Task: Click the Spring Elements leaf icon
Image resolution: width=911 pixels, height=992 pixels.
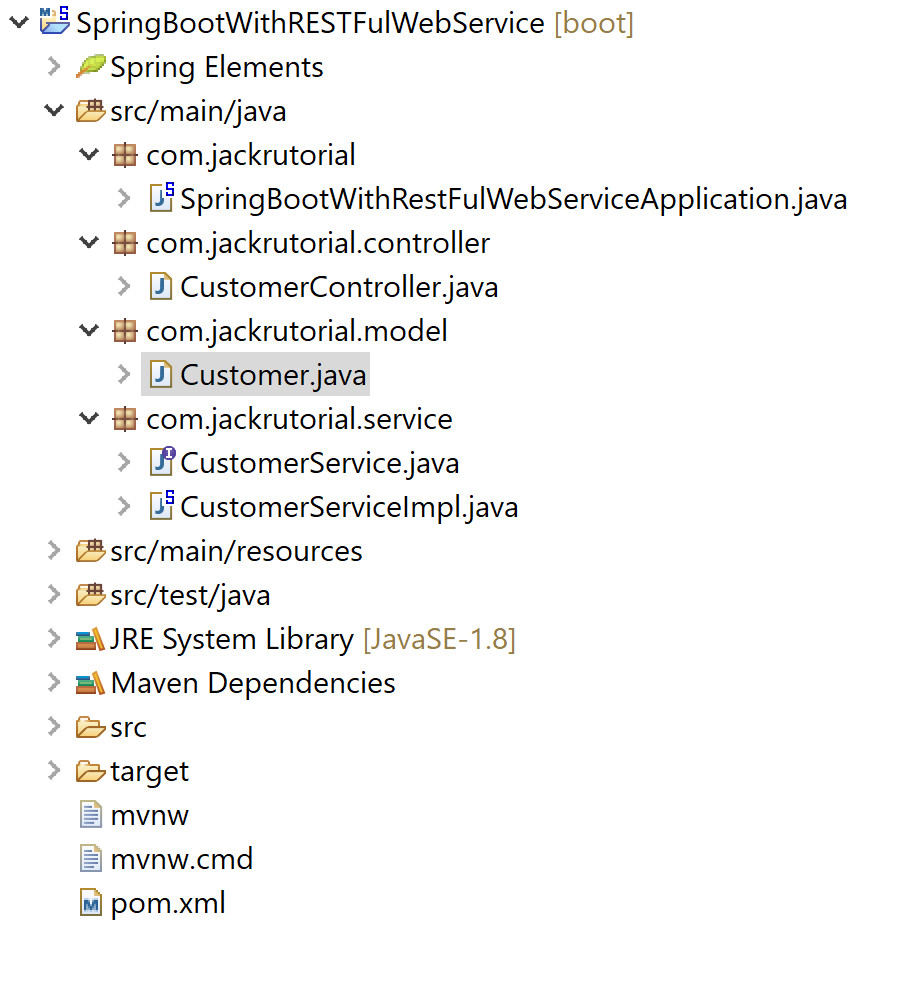Action: tap(91, 66)
